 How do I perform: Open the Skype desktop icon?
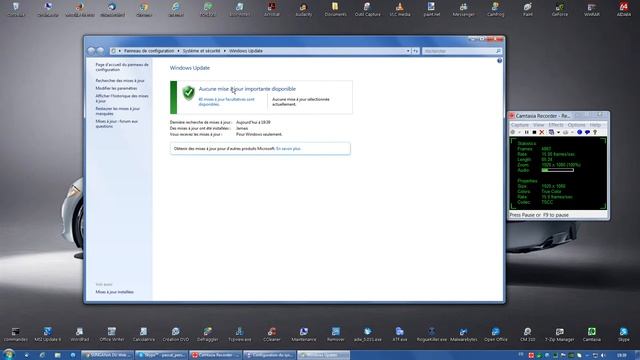pyautogui.click(x=623, y=334)
